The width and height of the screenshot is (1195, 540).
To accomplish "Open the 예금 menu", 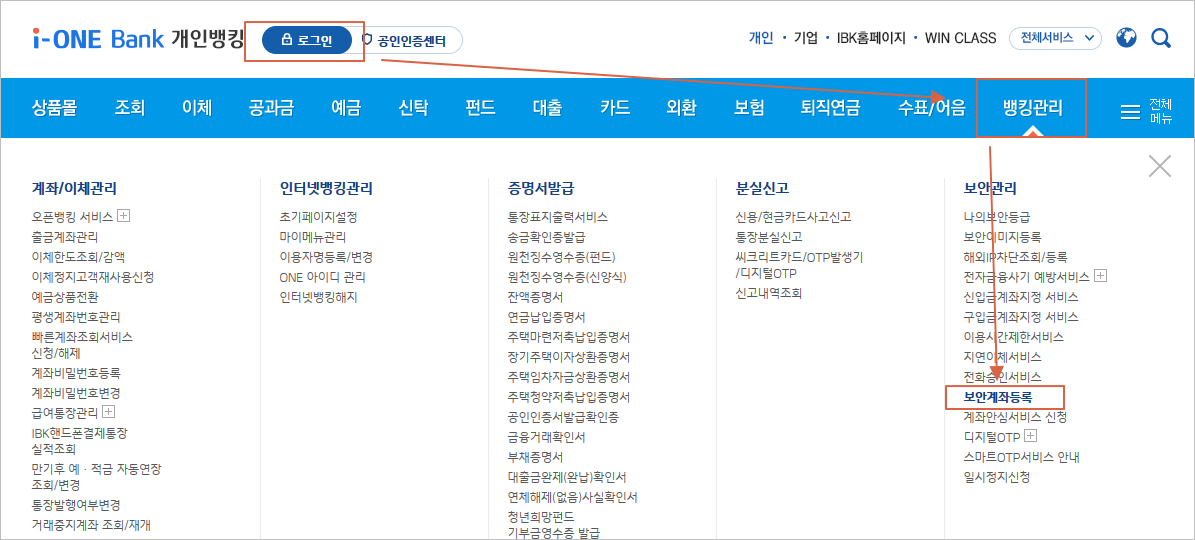I will (346, 108).
